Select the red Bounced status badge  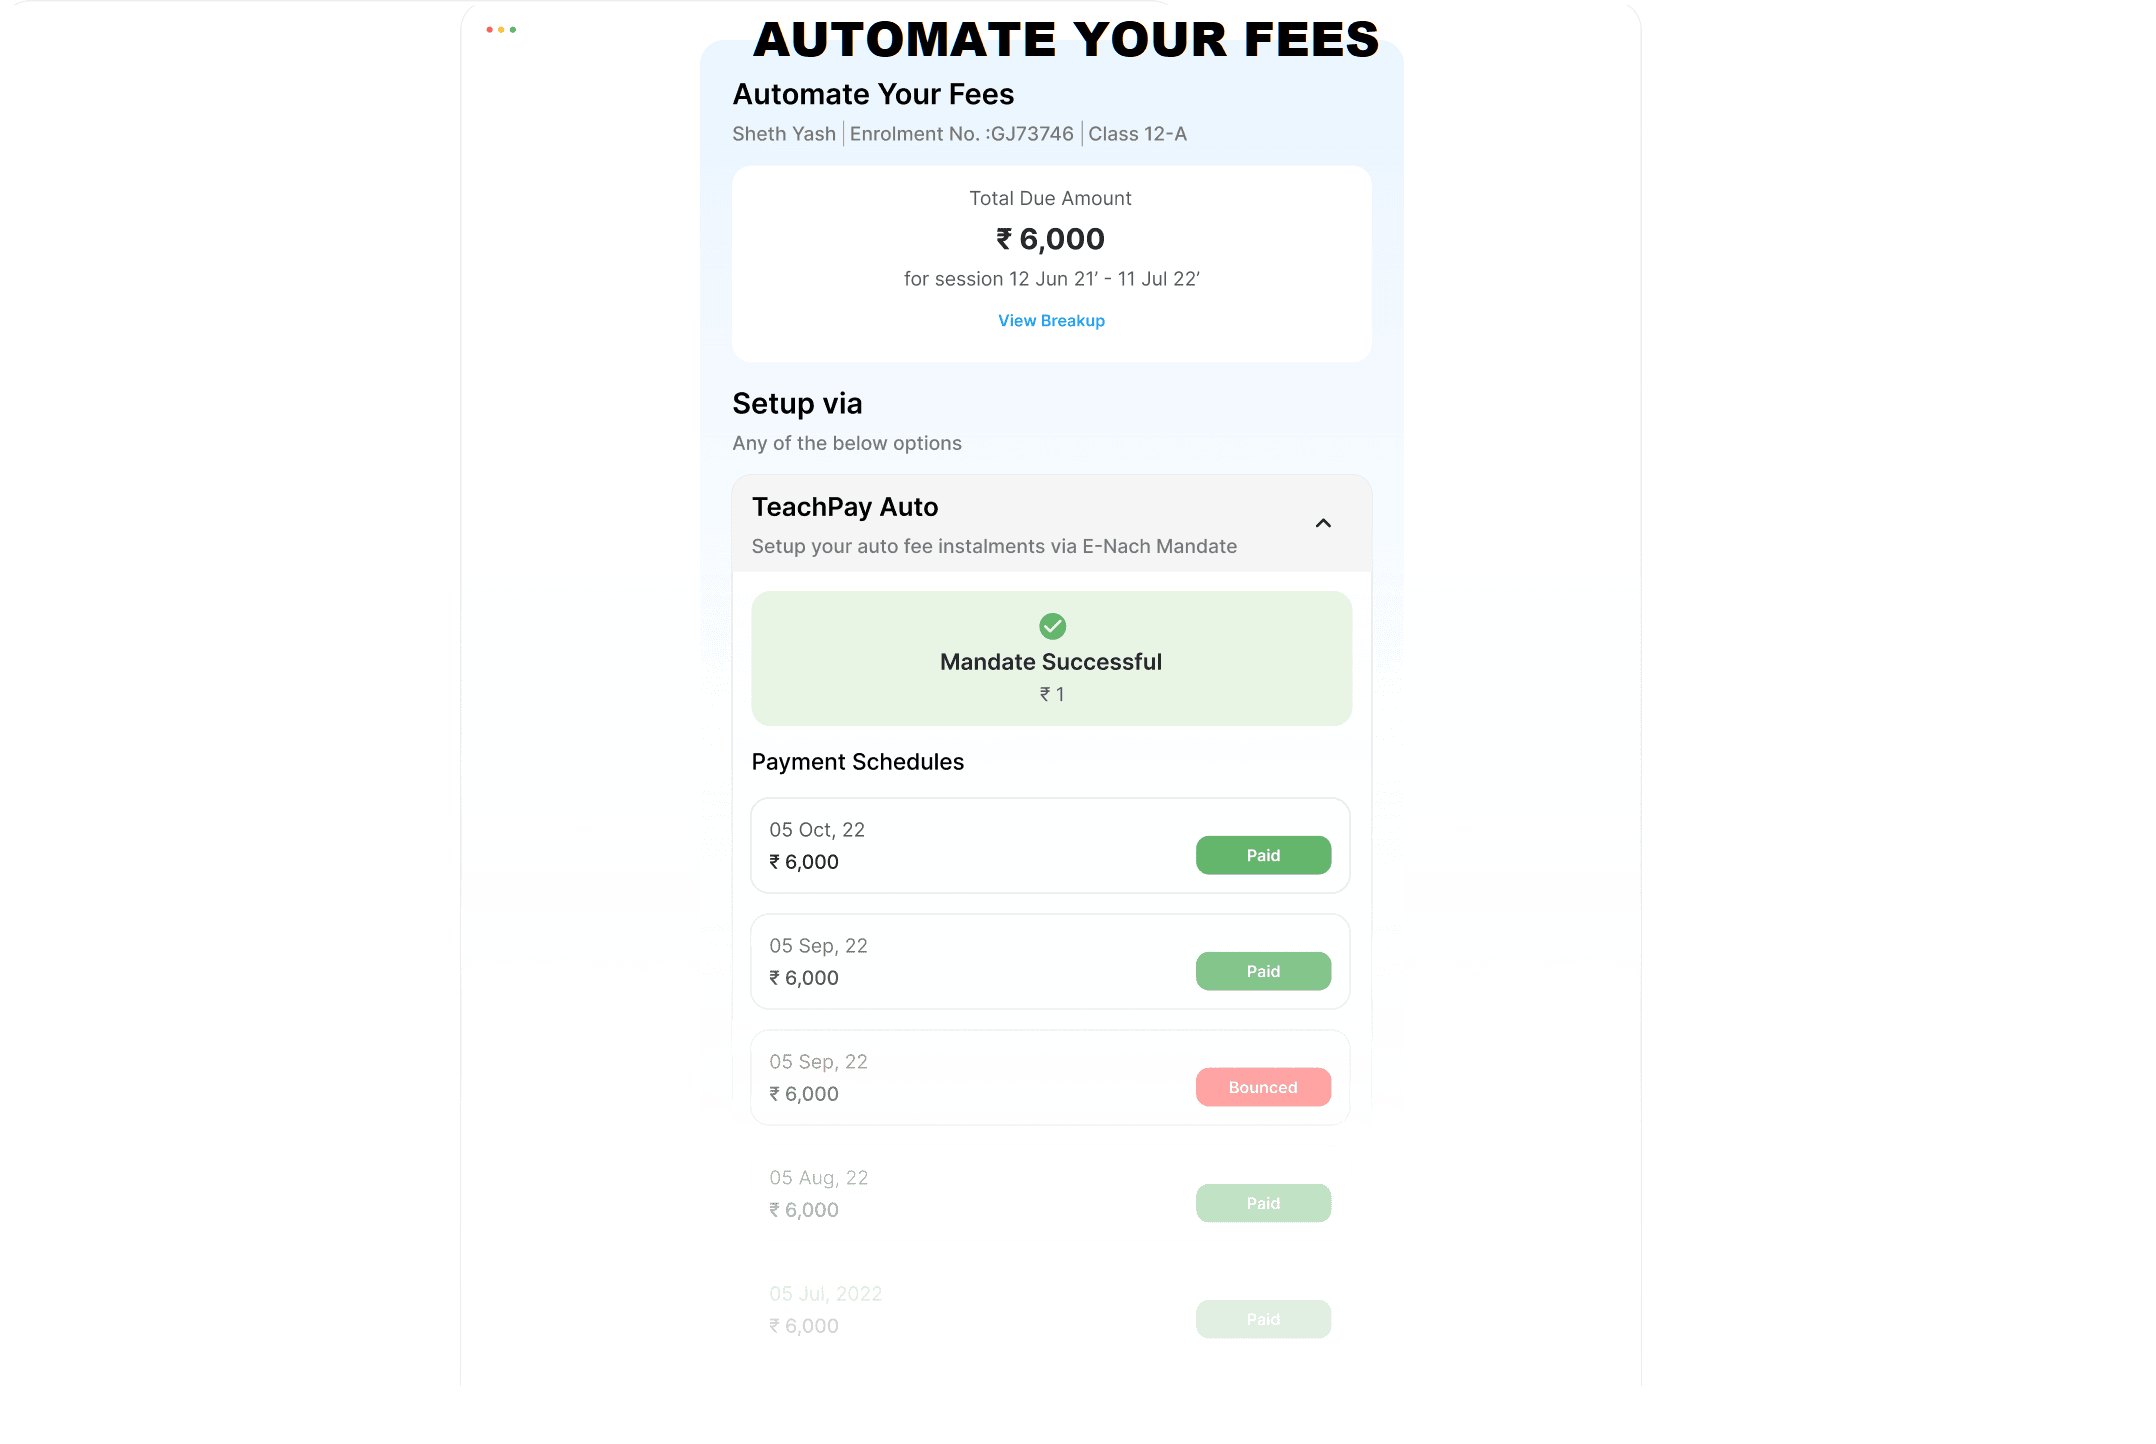[x=1263, y=1087]
